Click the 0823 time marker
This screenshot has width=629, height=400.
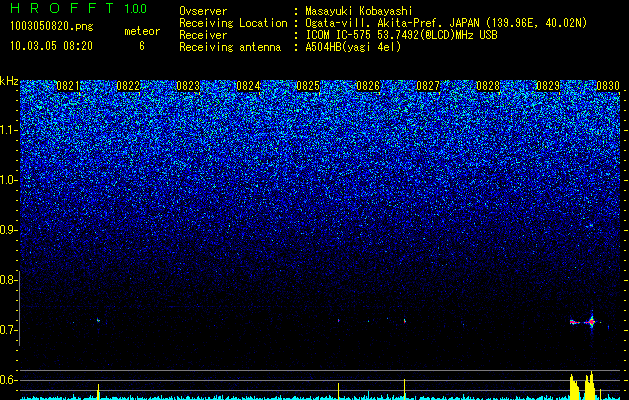188,86
